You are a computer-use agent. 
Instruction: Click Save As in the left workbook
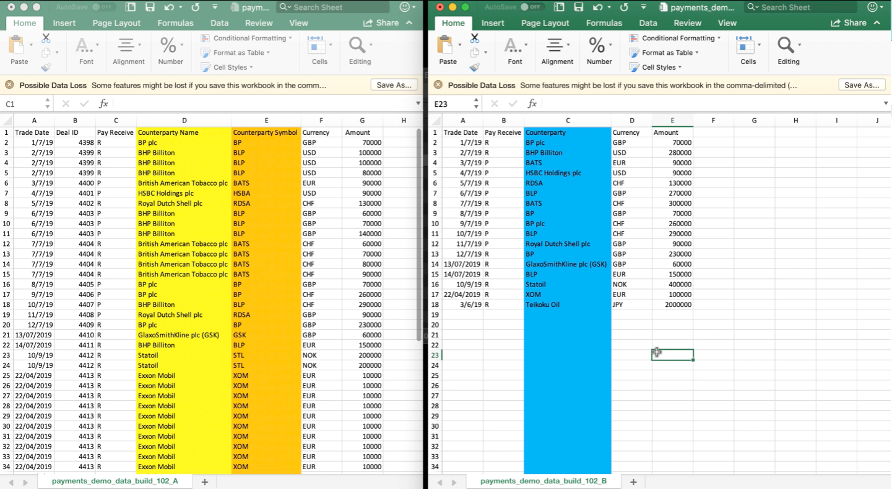click(x=394, y=85)
